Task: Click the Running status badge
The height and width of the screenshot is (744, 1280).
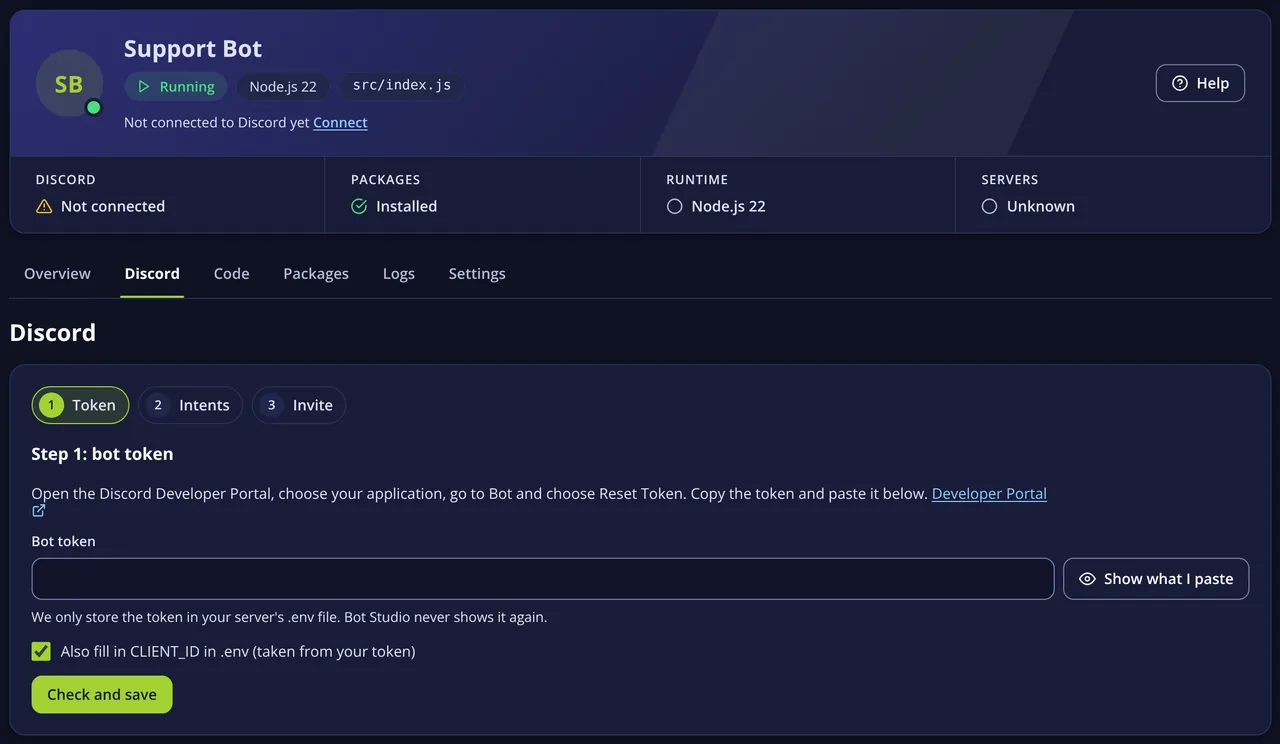Action: point(176,87)
